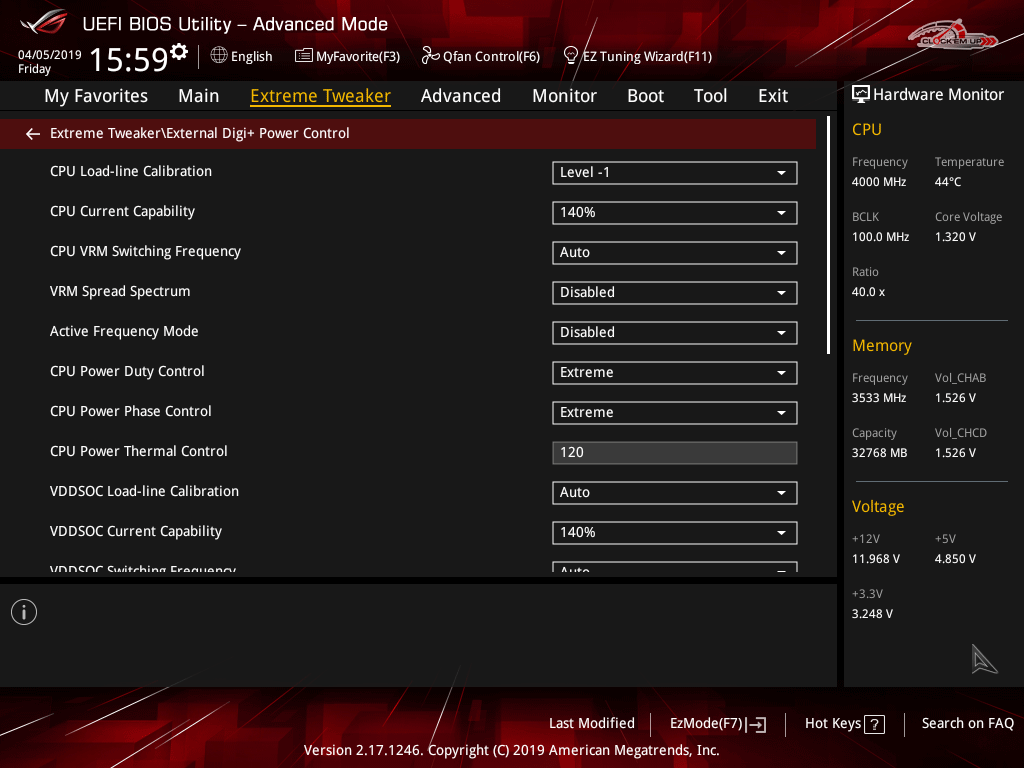The height and width of the screenshot is (768, 1024).
Task: Click the settings gear next to clock
Action: [x=179, y=52]
